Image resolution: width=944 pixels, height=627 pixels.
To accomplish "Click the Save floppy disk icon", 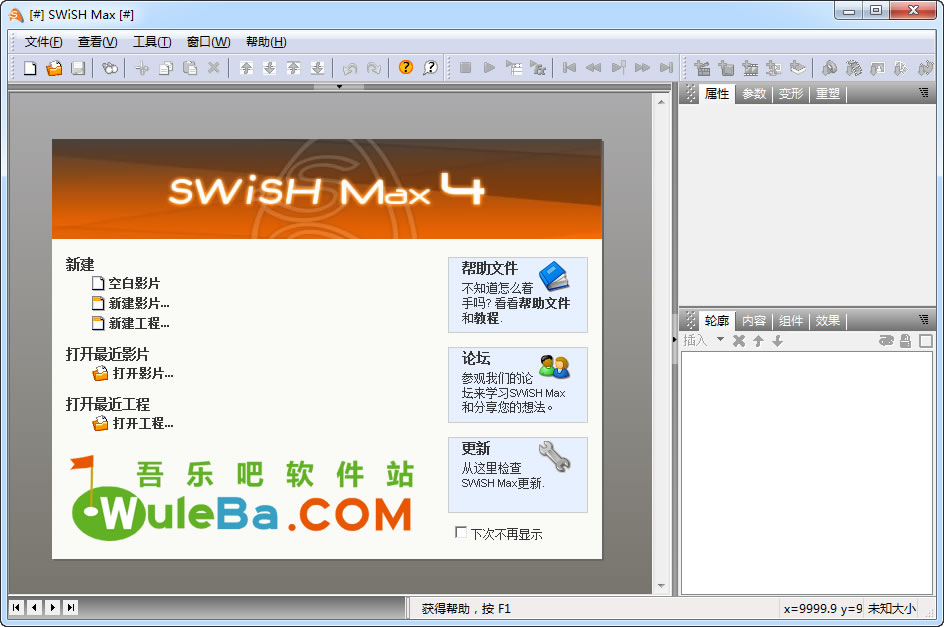I will tap(78, 68).
